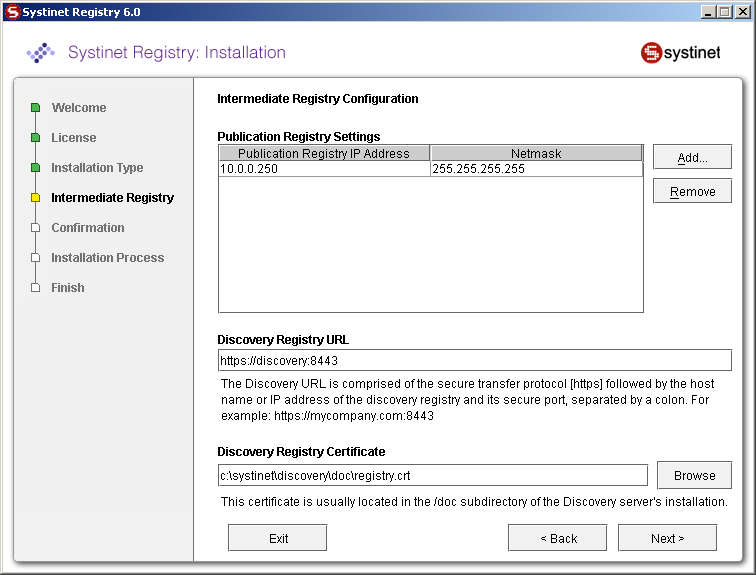Click the Intermediate Registry step

click(x=112, y=198)
